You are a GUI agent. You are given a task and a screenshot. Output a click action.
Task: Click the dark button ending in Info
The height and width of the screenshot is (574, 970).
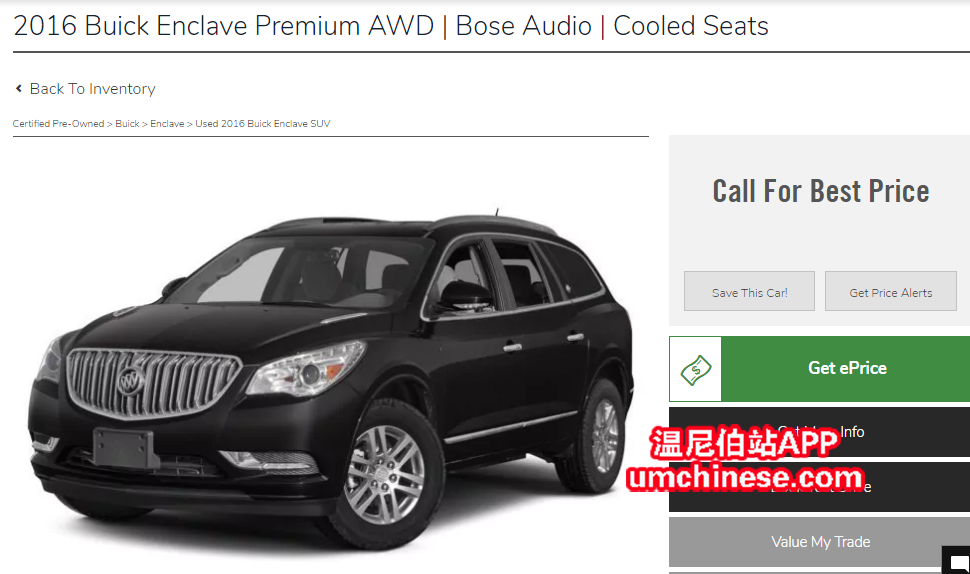click(820, 432)
